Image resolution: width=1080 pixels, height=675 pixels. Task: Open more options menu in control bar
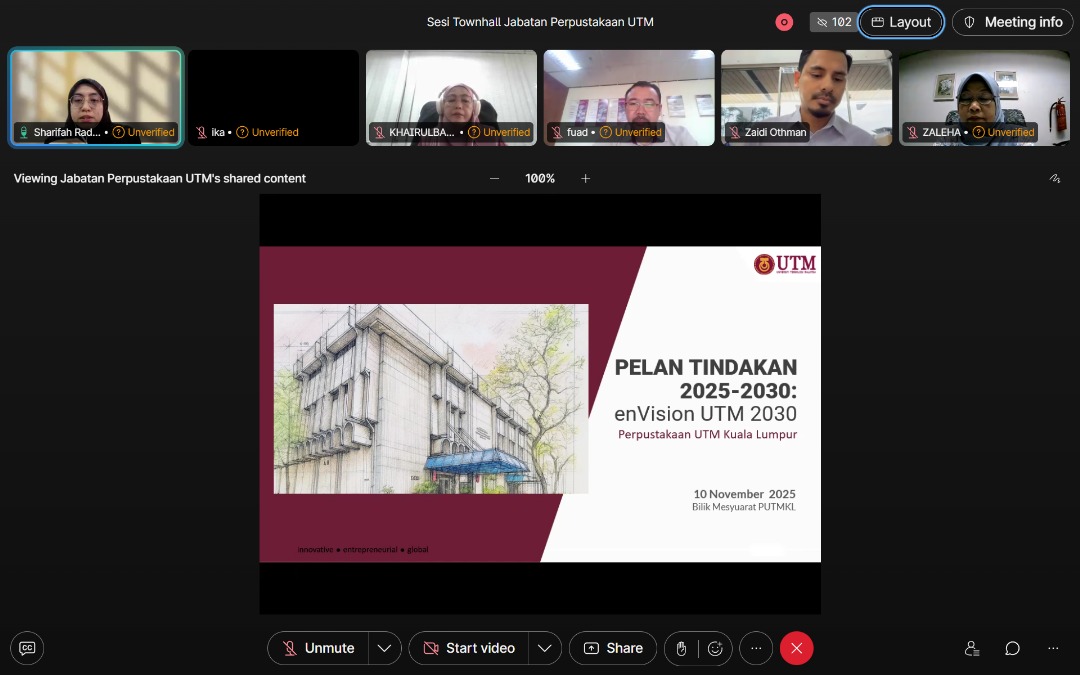pyautogui.click(x=756, y=648)
